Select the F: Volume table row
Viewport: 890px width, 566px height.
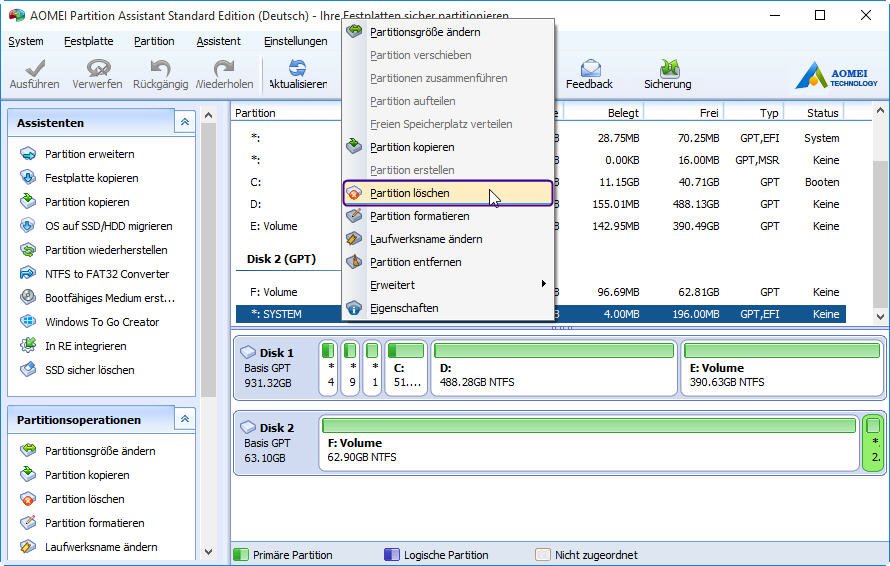540,292
